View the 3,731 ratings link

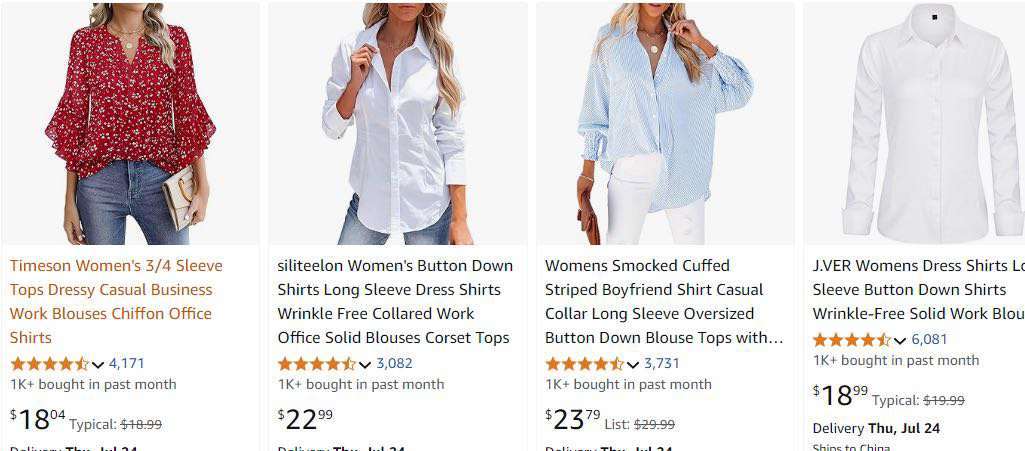[662, 363]
